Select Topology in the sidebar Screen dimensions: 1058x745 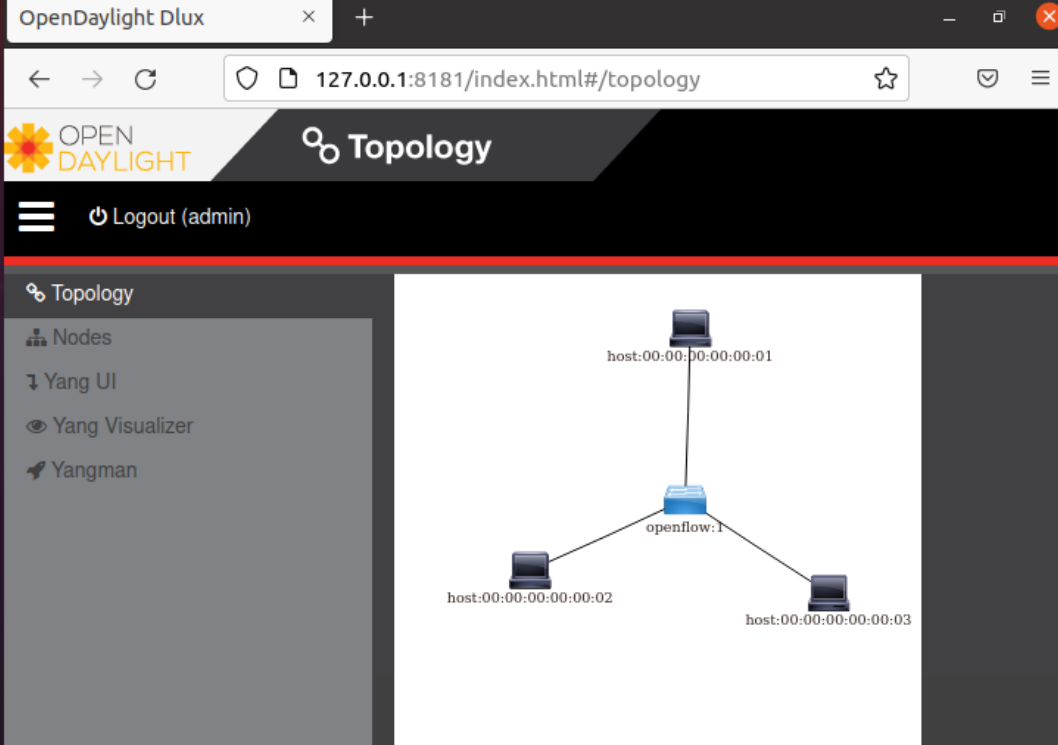pos(188,294)
